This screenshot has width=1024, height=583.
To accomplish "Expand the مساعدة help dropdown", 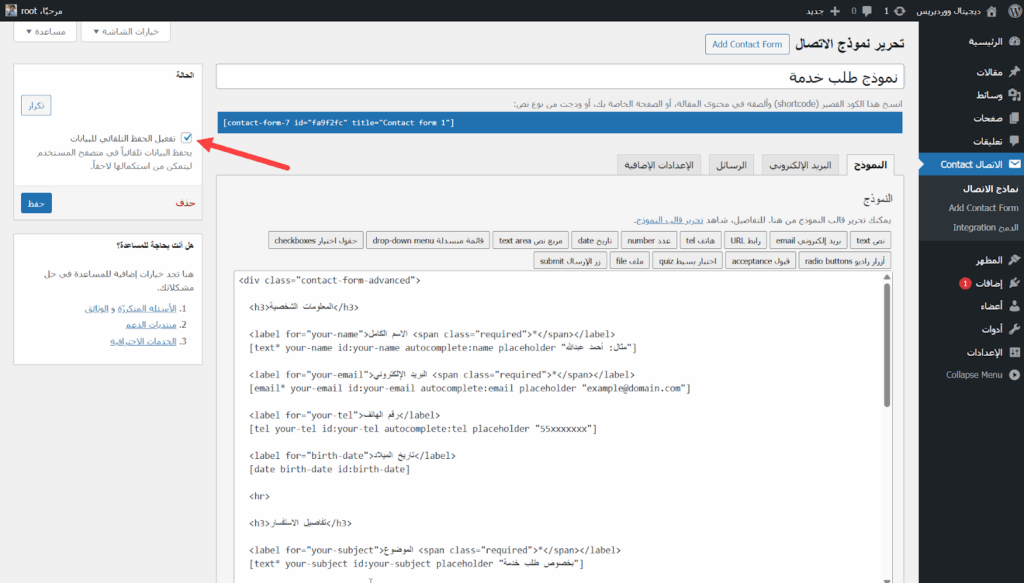I will pyautogui.click(x=45, y=31).
